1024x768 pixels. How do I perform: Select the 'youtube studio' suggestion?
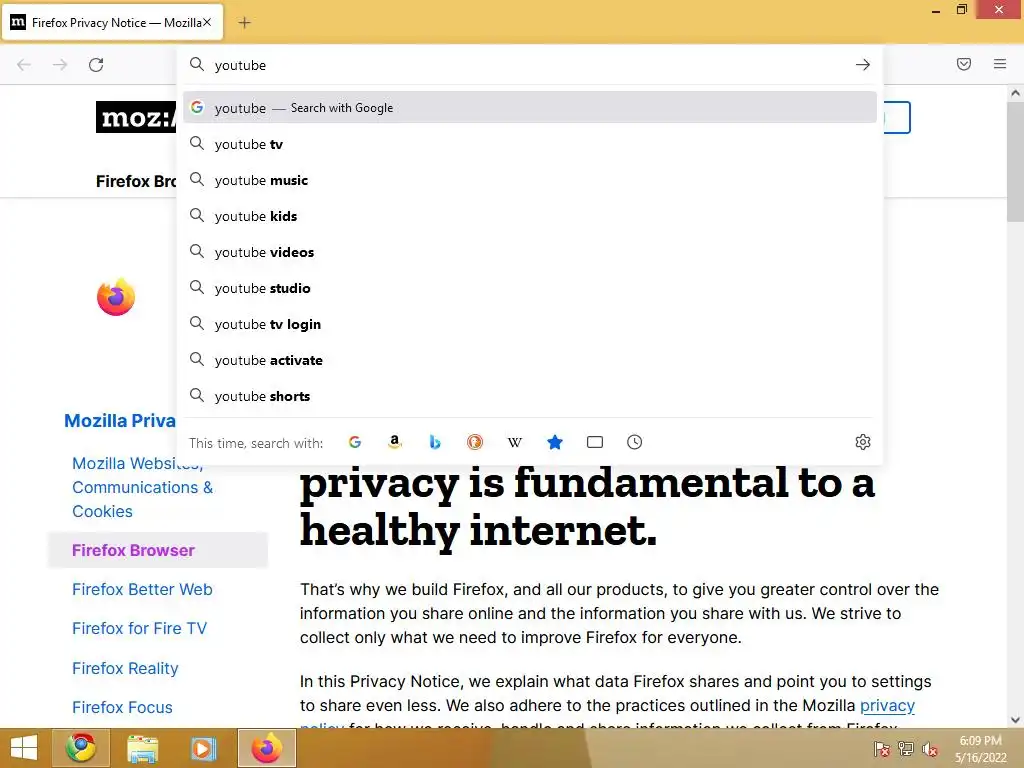pyautogui.click(x=530, y=288)
